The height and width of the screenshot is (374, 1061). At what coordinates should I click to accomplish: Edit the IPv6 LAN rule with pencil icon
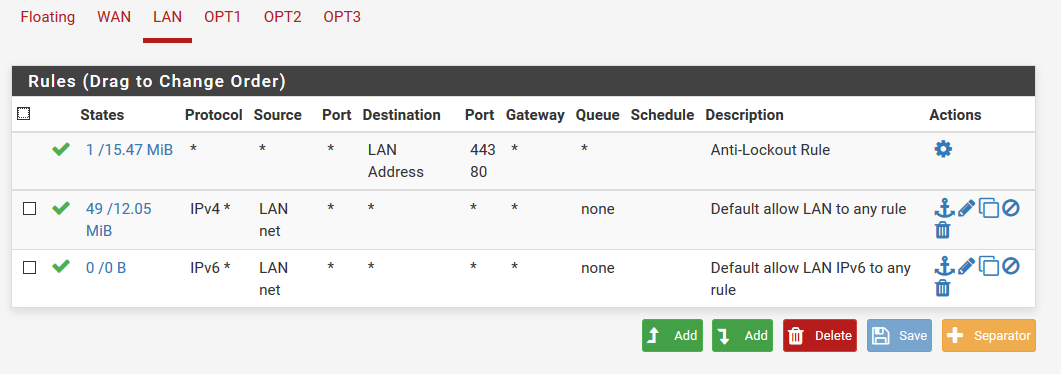pyautogui.click(x=966, y=266)
